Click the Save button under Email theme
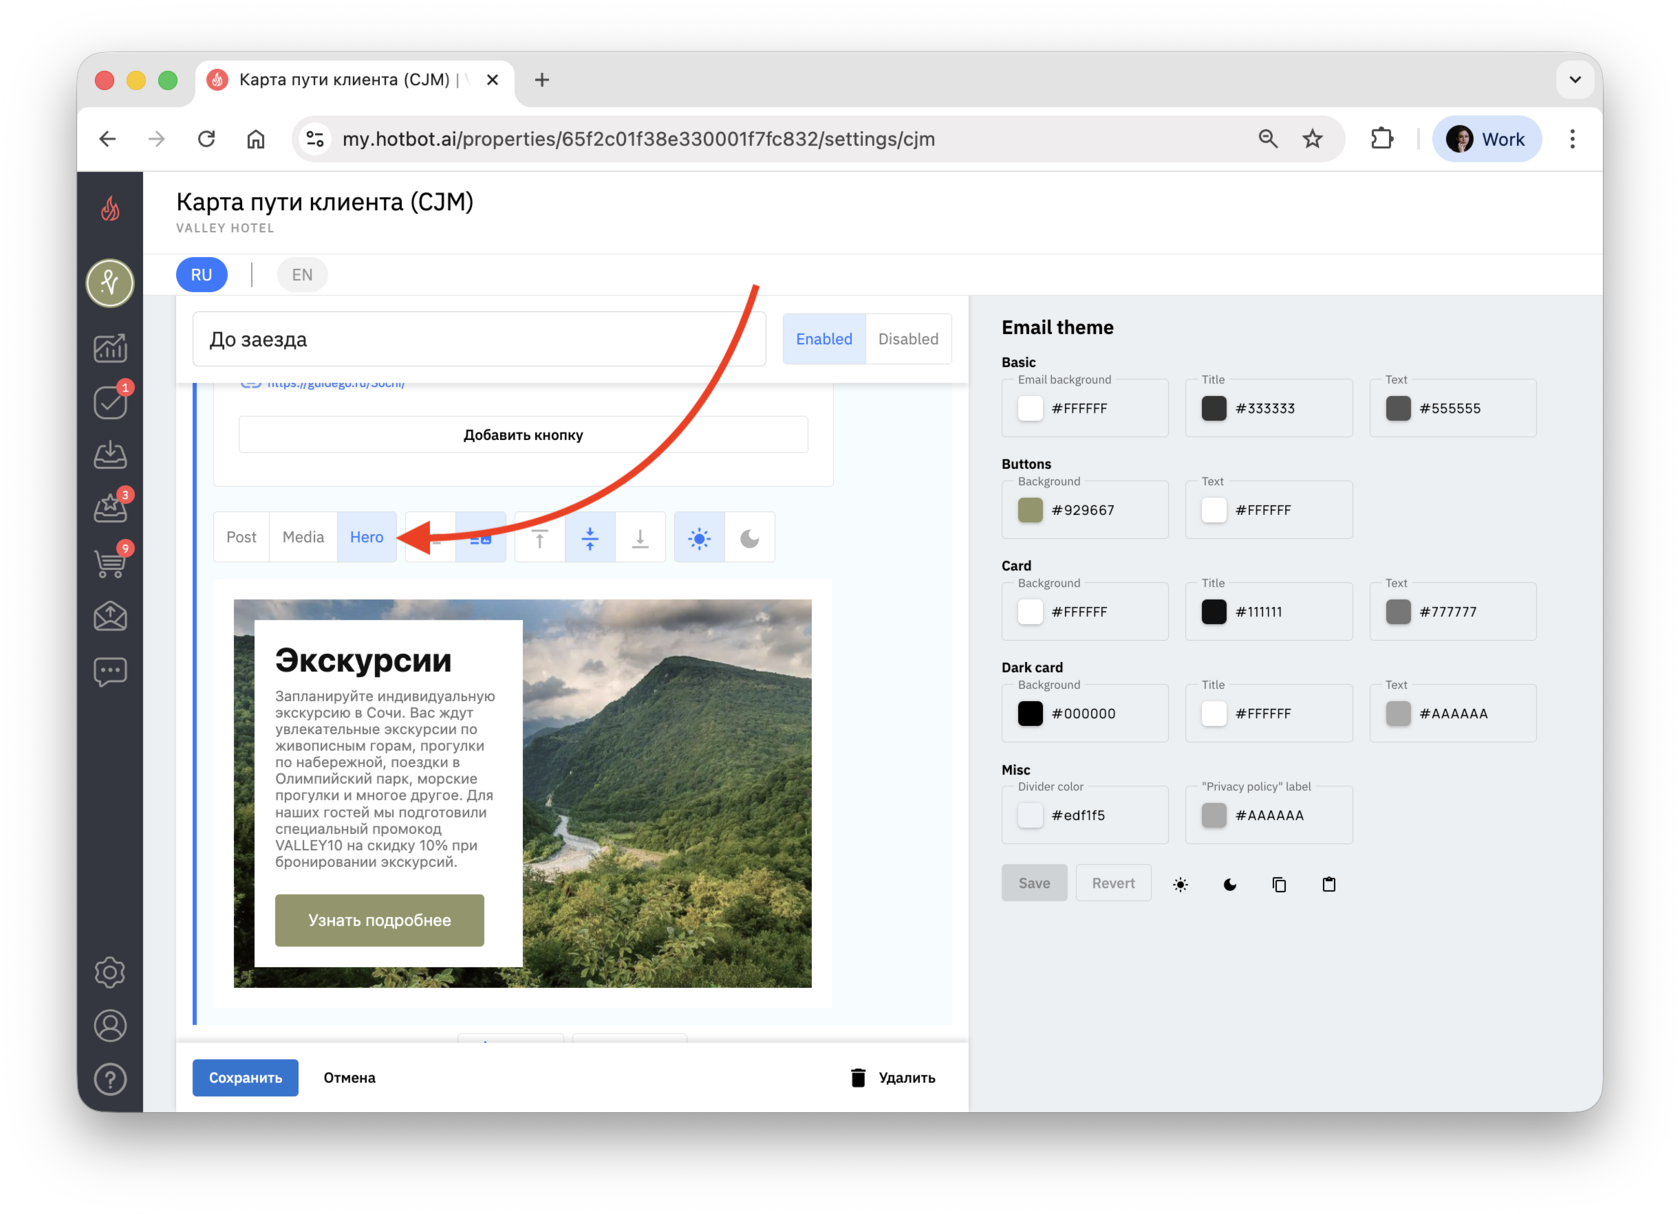The height and width of the screenshot is (1214, 1680). 1034,883
